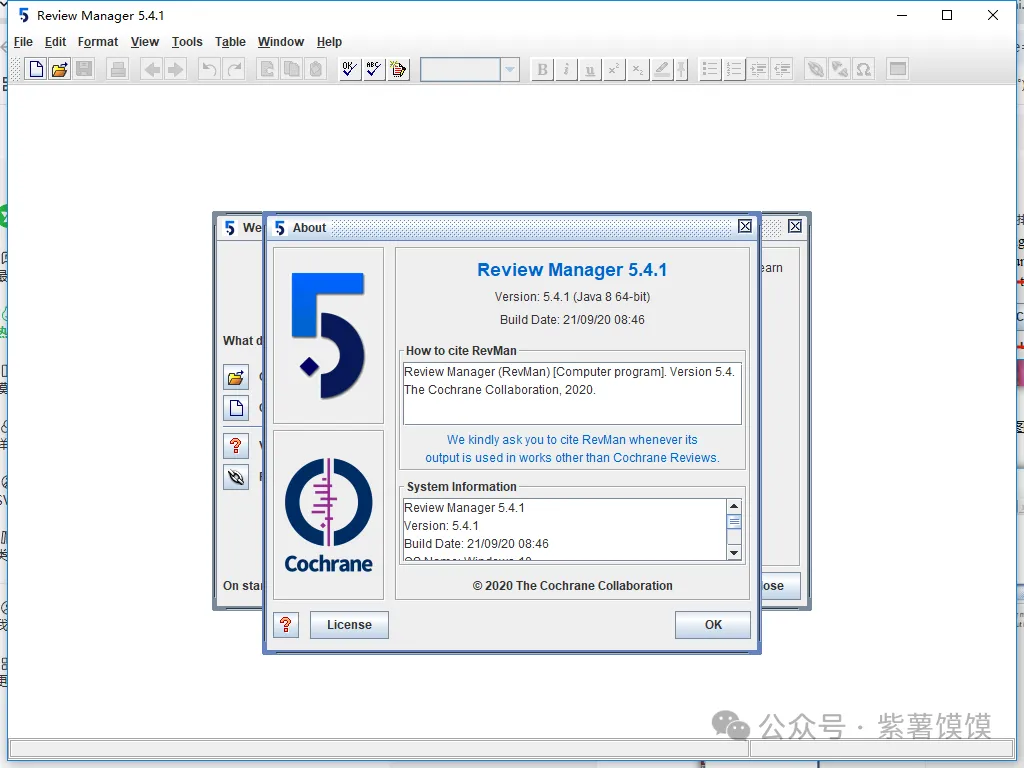Click the Bold formatting icon
Viewport: 1024px width, 768px height.
(542, 69)
